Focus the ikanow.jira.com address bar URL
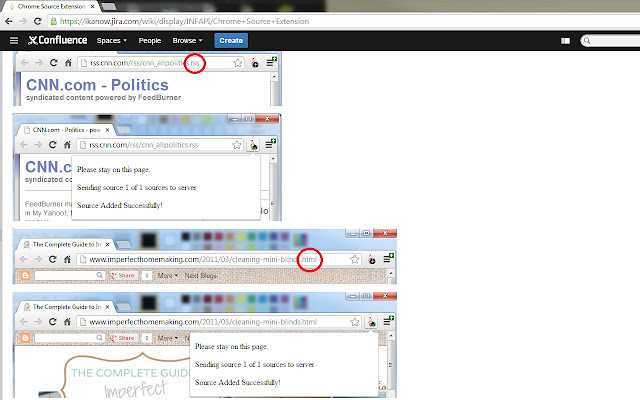 tap(184, 21)
